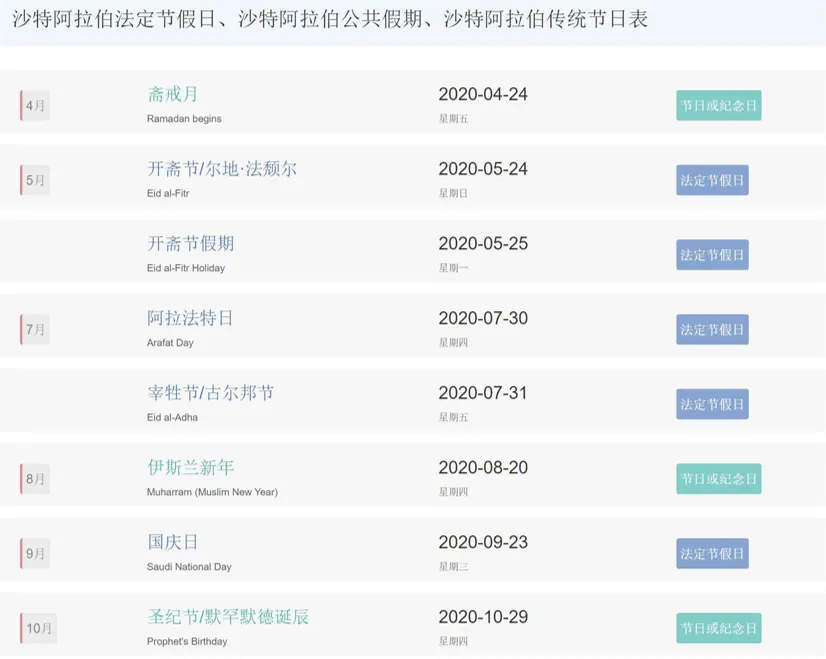
Task: Click the date 2020-04-24
Action: 483,94
